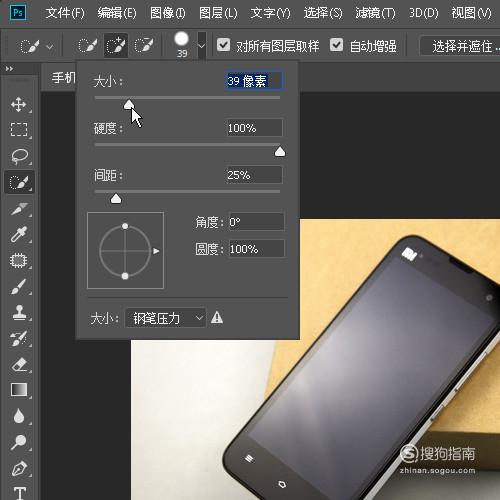Open the 视图(V) menu
Screen dimensions: 500x500
tap(471, 13)
